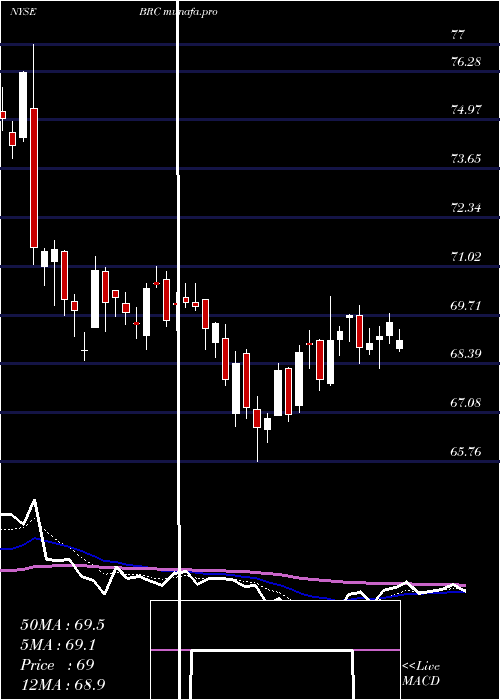500x700 pixels.
Task: Click the 50MA : 69.5 readout
Action: pyautogui.click(x=62, y=625)
